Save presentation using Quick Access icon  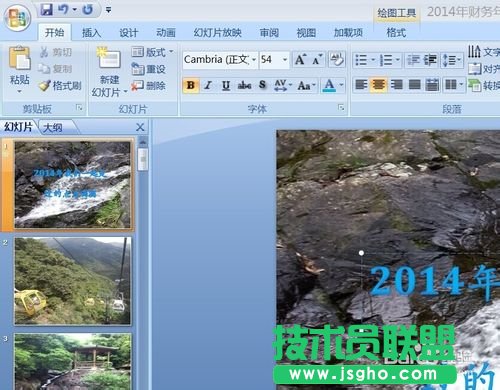click(x=47, y=9)
